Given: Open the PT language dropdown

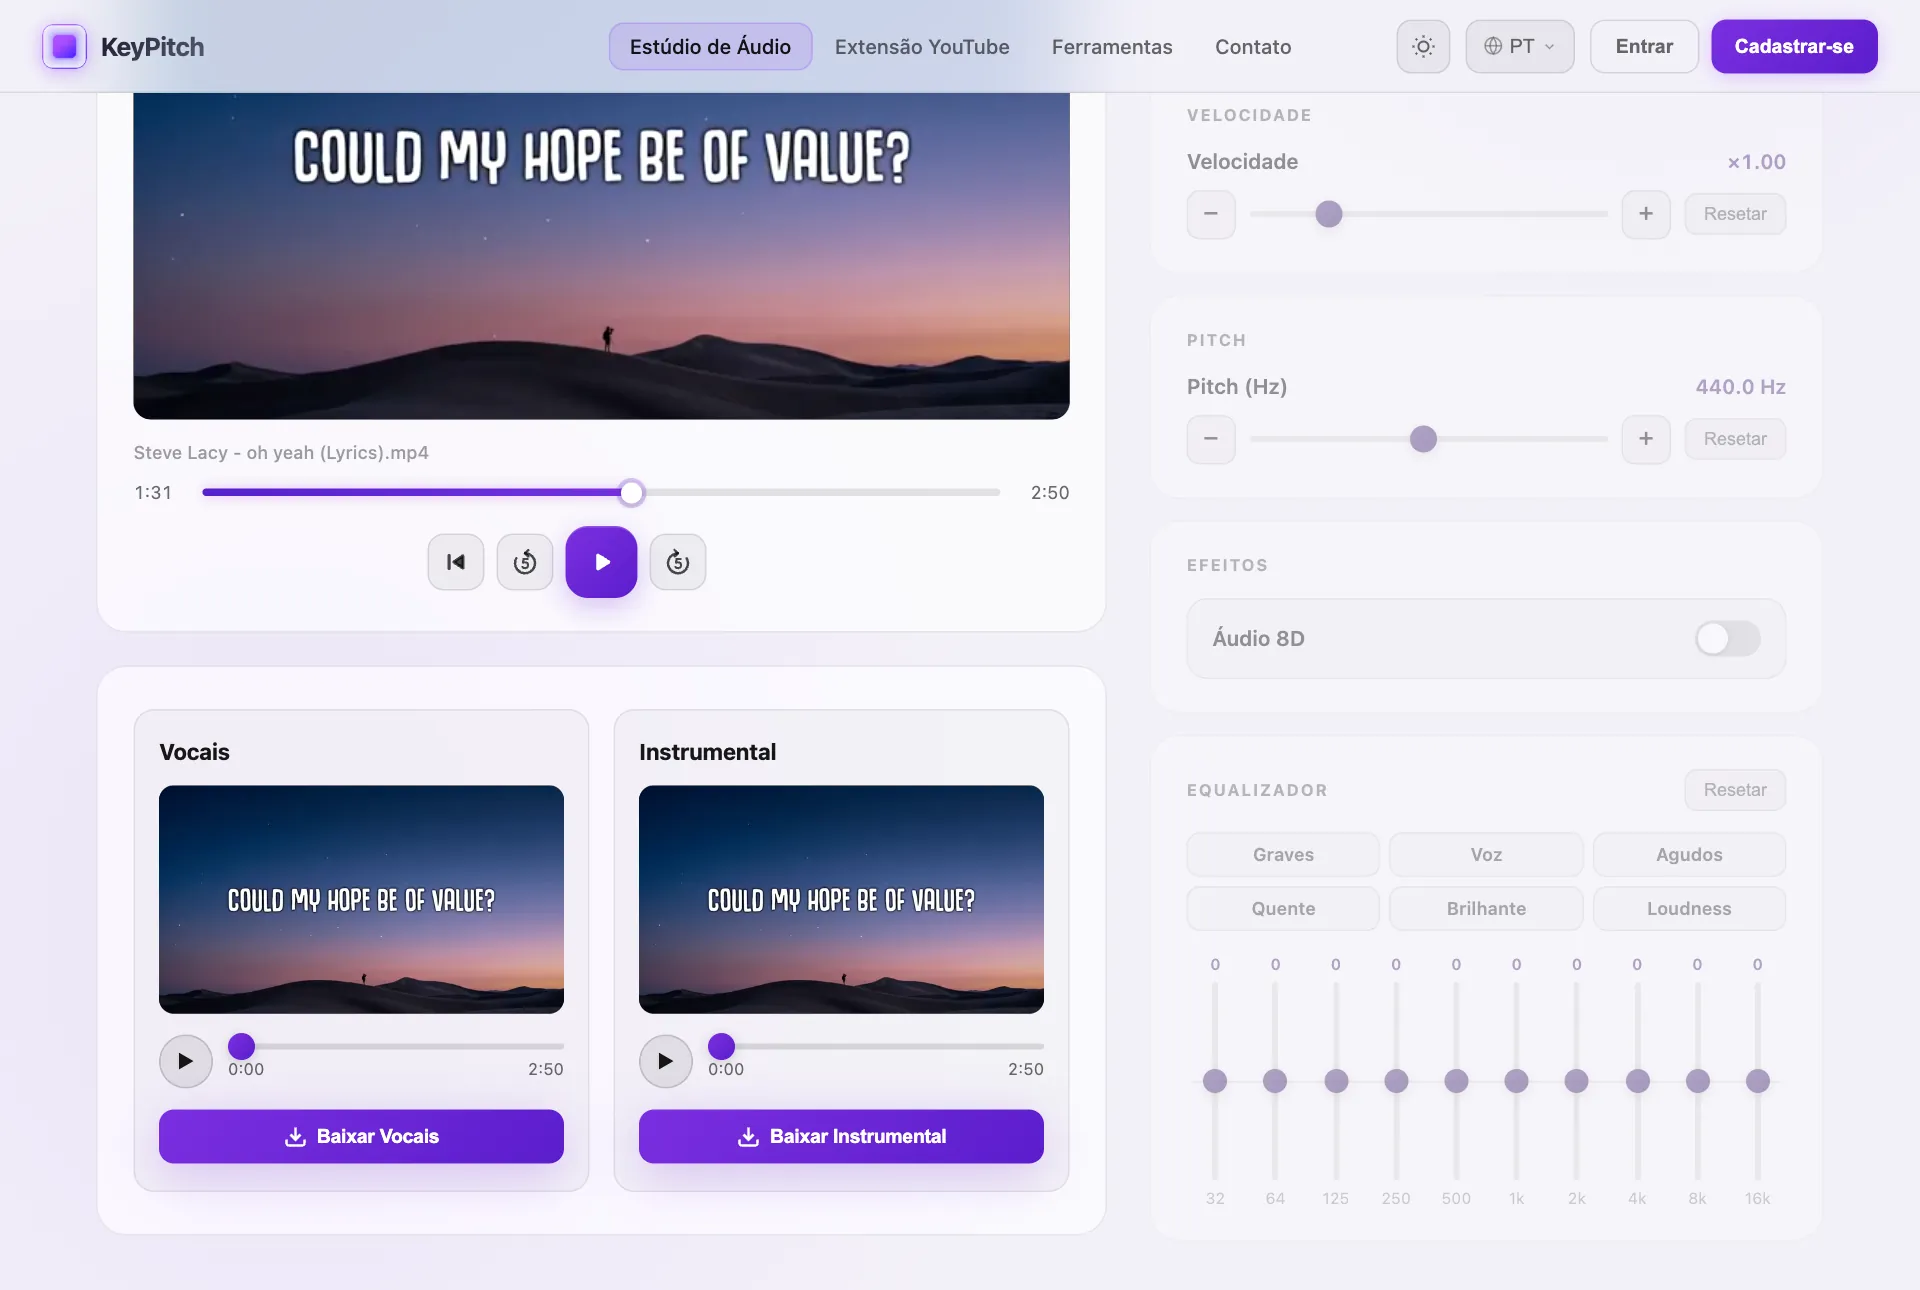Looking at the screenshot, I should point(1520,46).
